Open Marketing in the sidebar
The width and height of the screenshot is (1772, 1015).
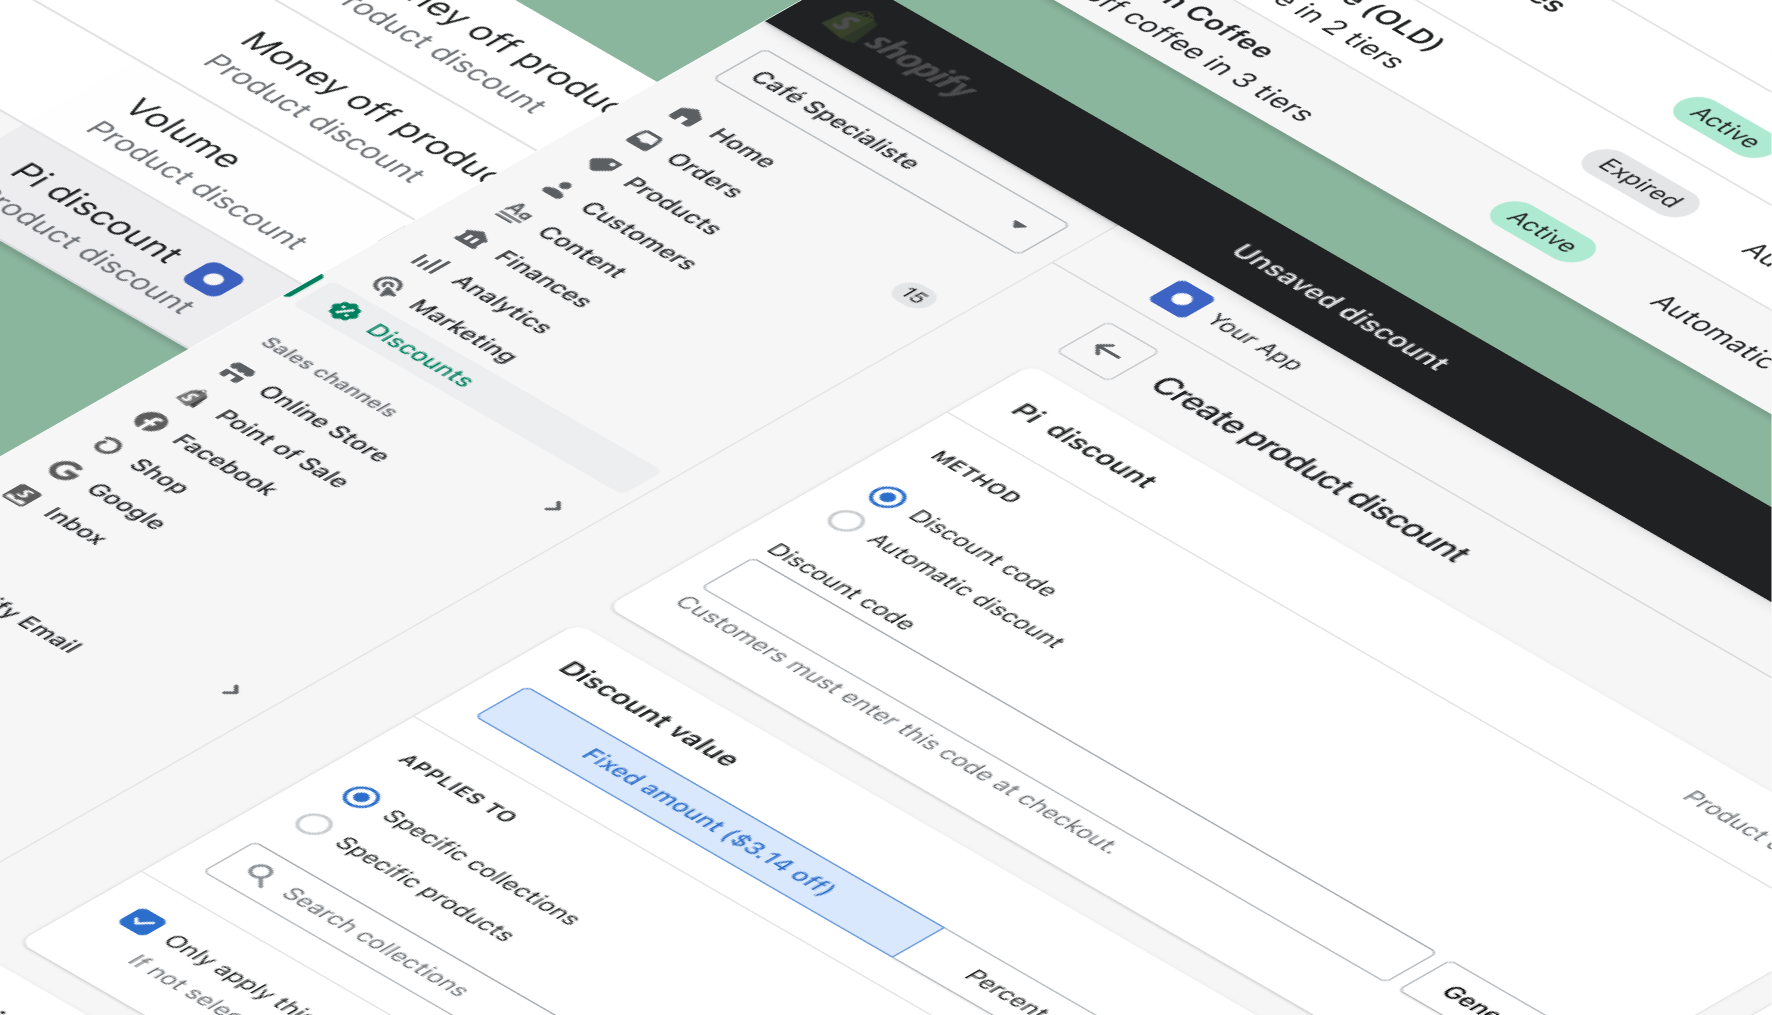point(462,330)
